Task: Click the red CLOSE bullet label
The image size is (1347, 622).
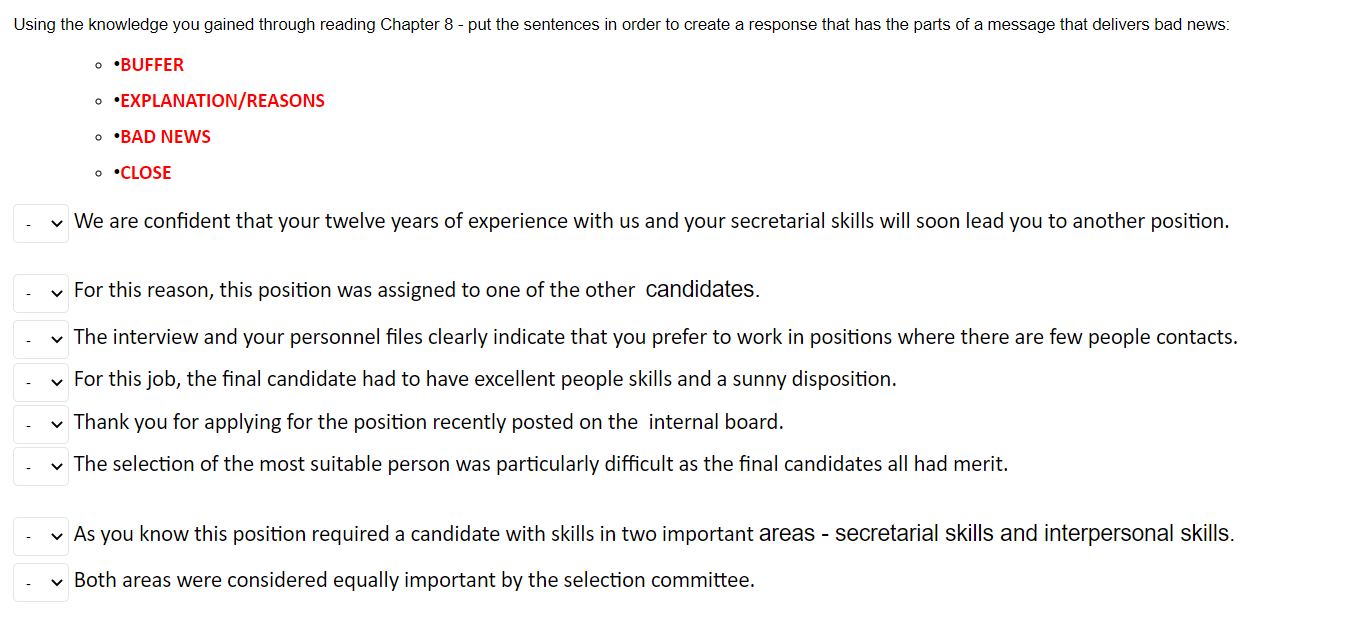Action: pos(143,173)
